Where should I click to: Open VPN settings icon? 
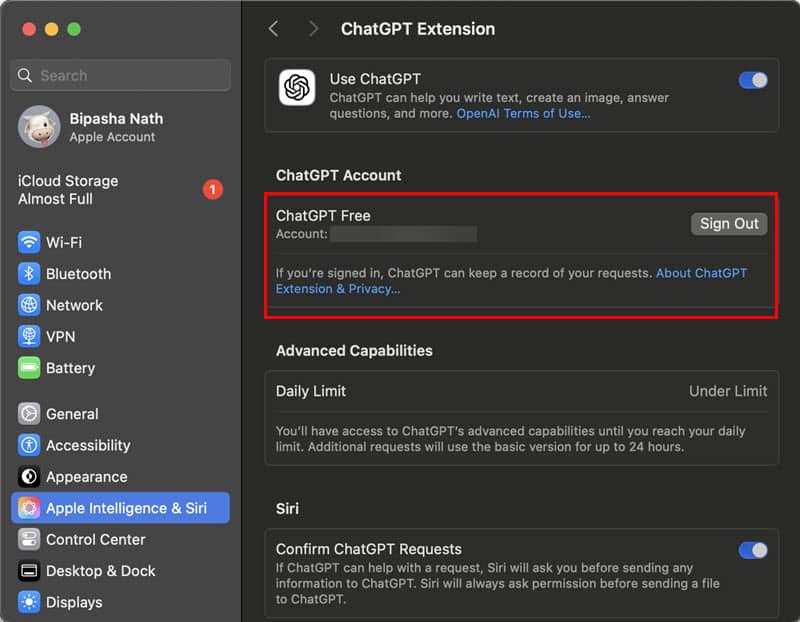29,337
